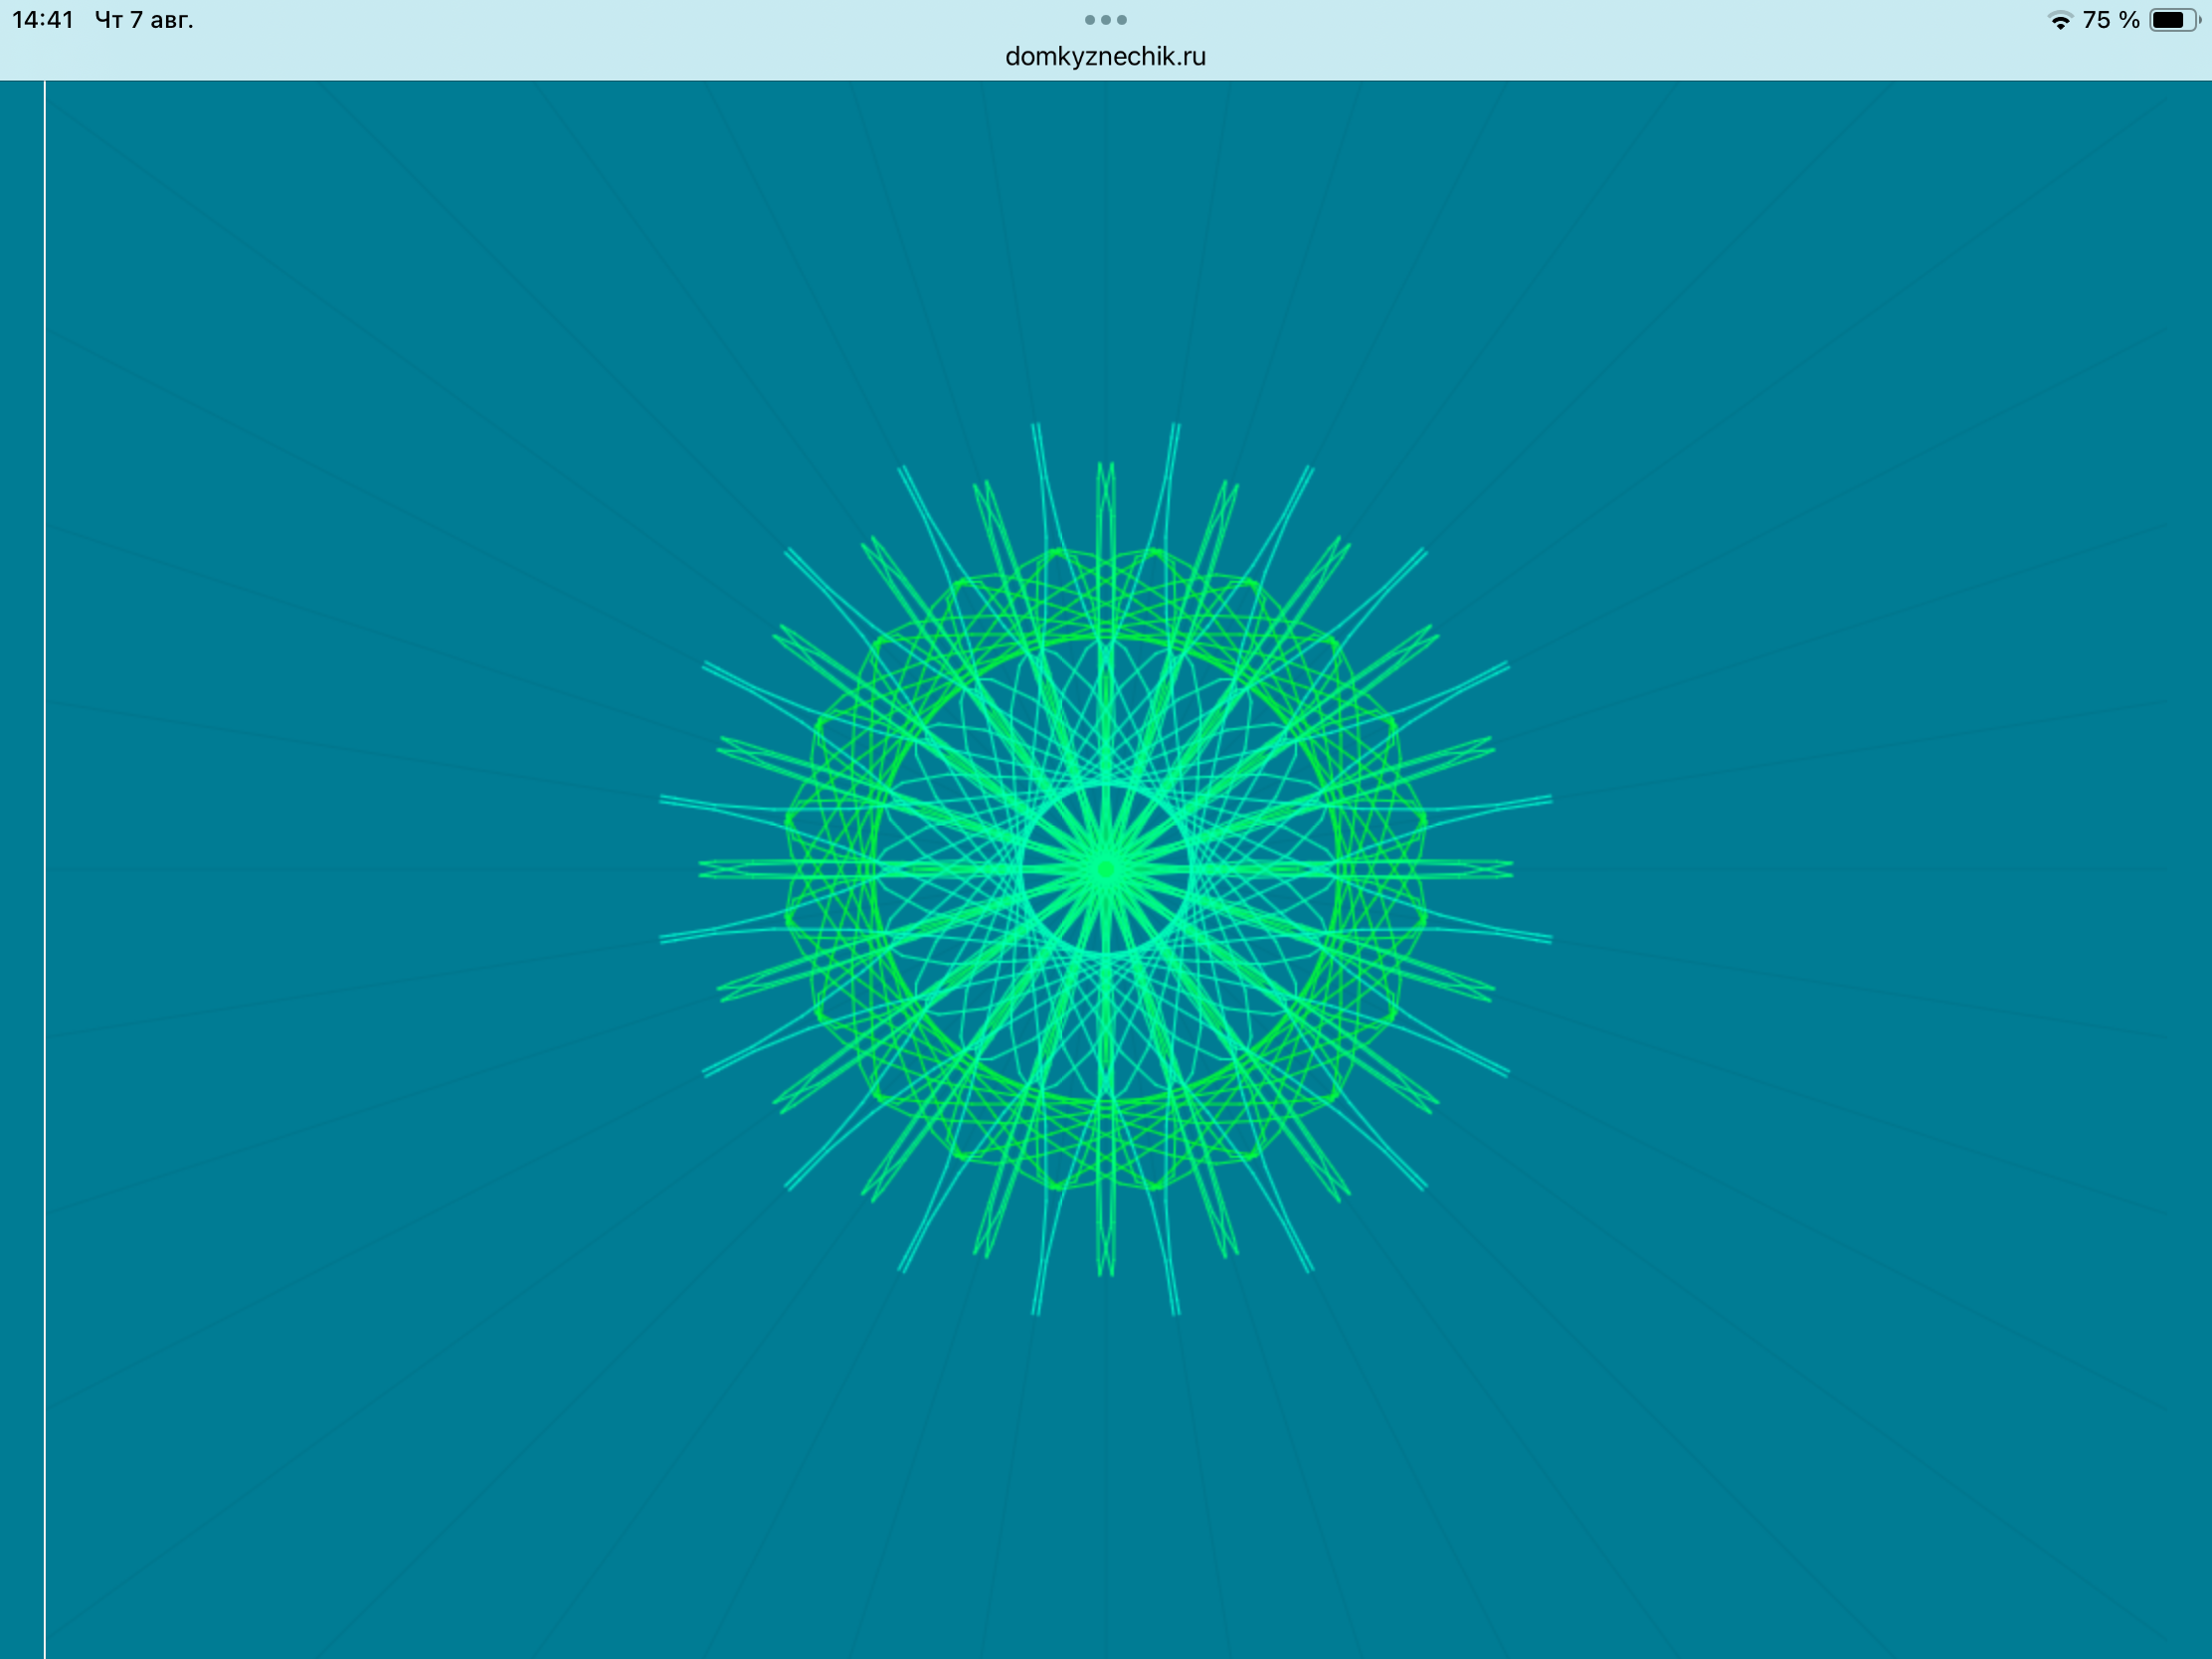Tap the 14:41 clock text
Image resolution: width=2212 pixels, height=1659 pixels.
pyautogui.click(x=43, y=20)
